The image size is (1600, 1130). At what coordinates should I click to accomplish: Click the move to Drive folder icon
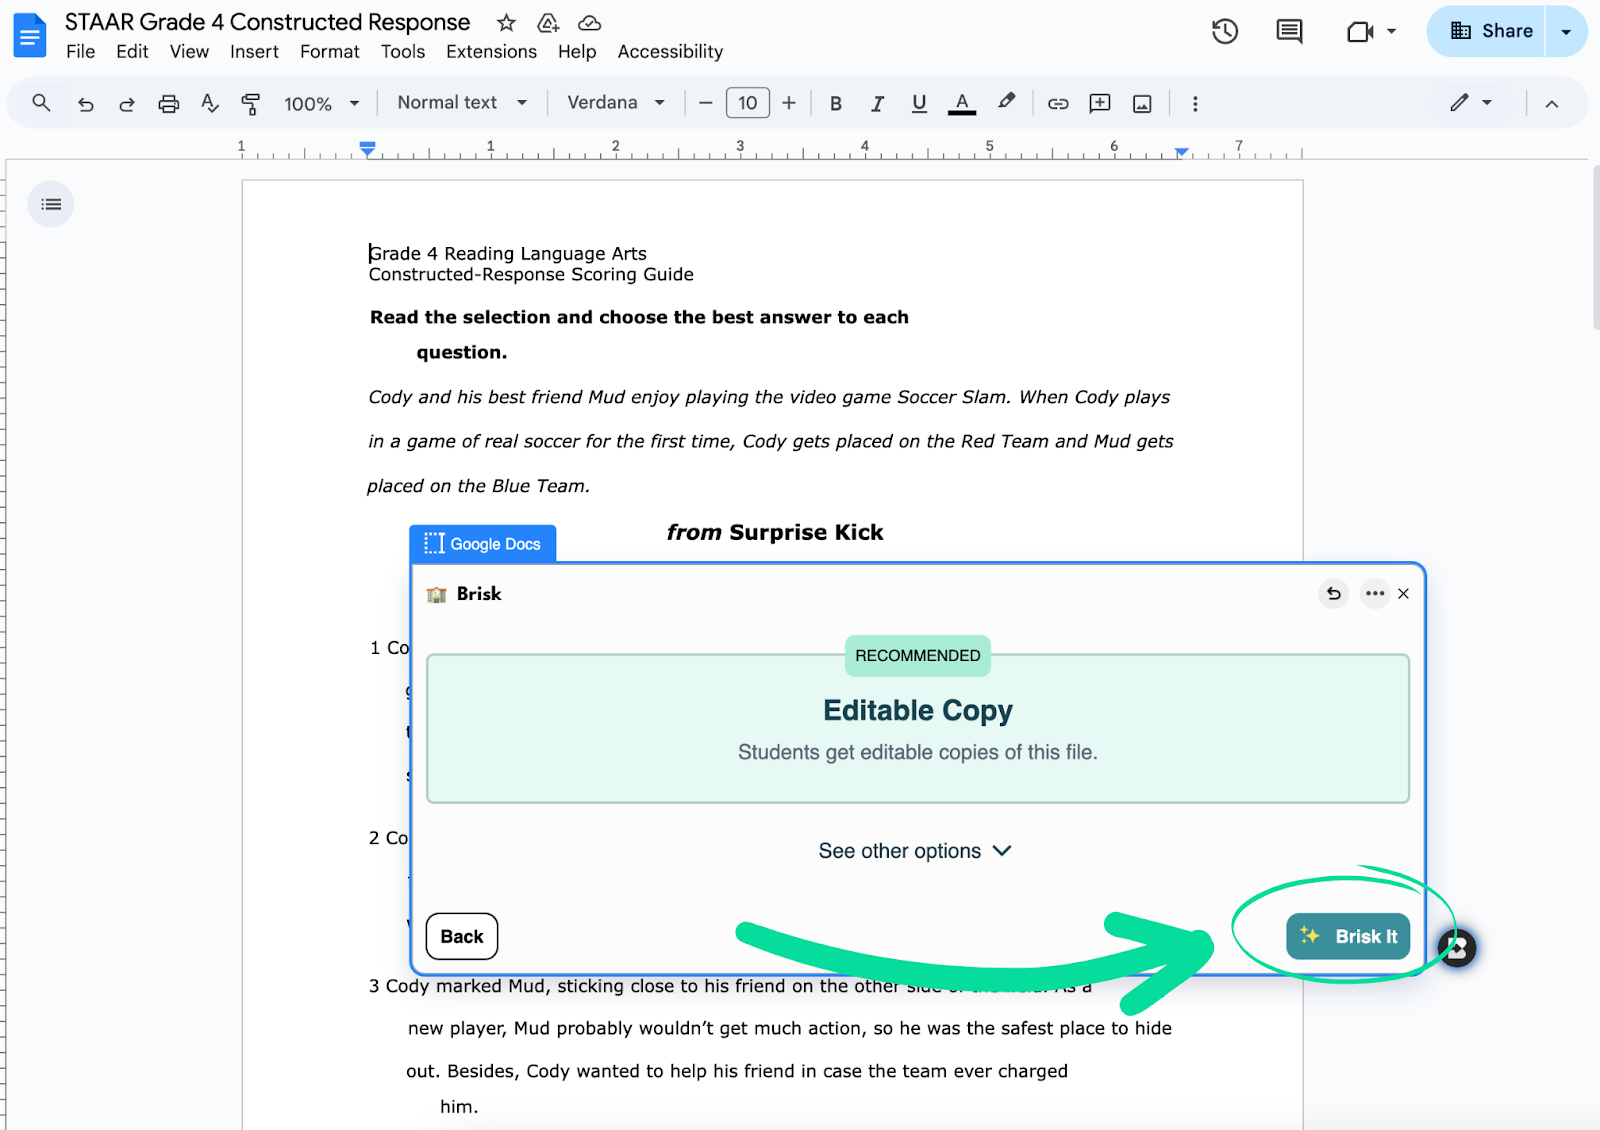tap(548, 22)
